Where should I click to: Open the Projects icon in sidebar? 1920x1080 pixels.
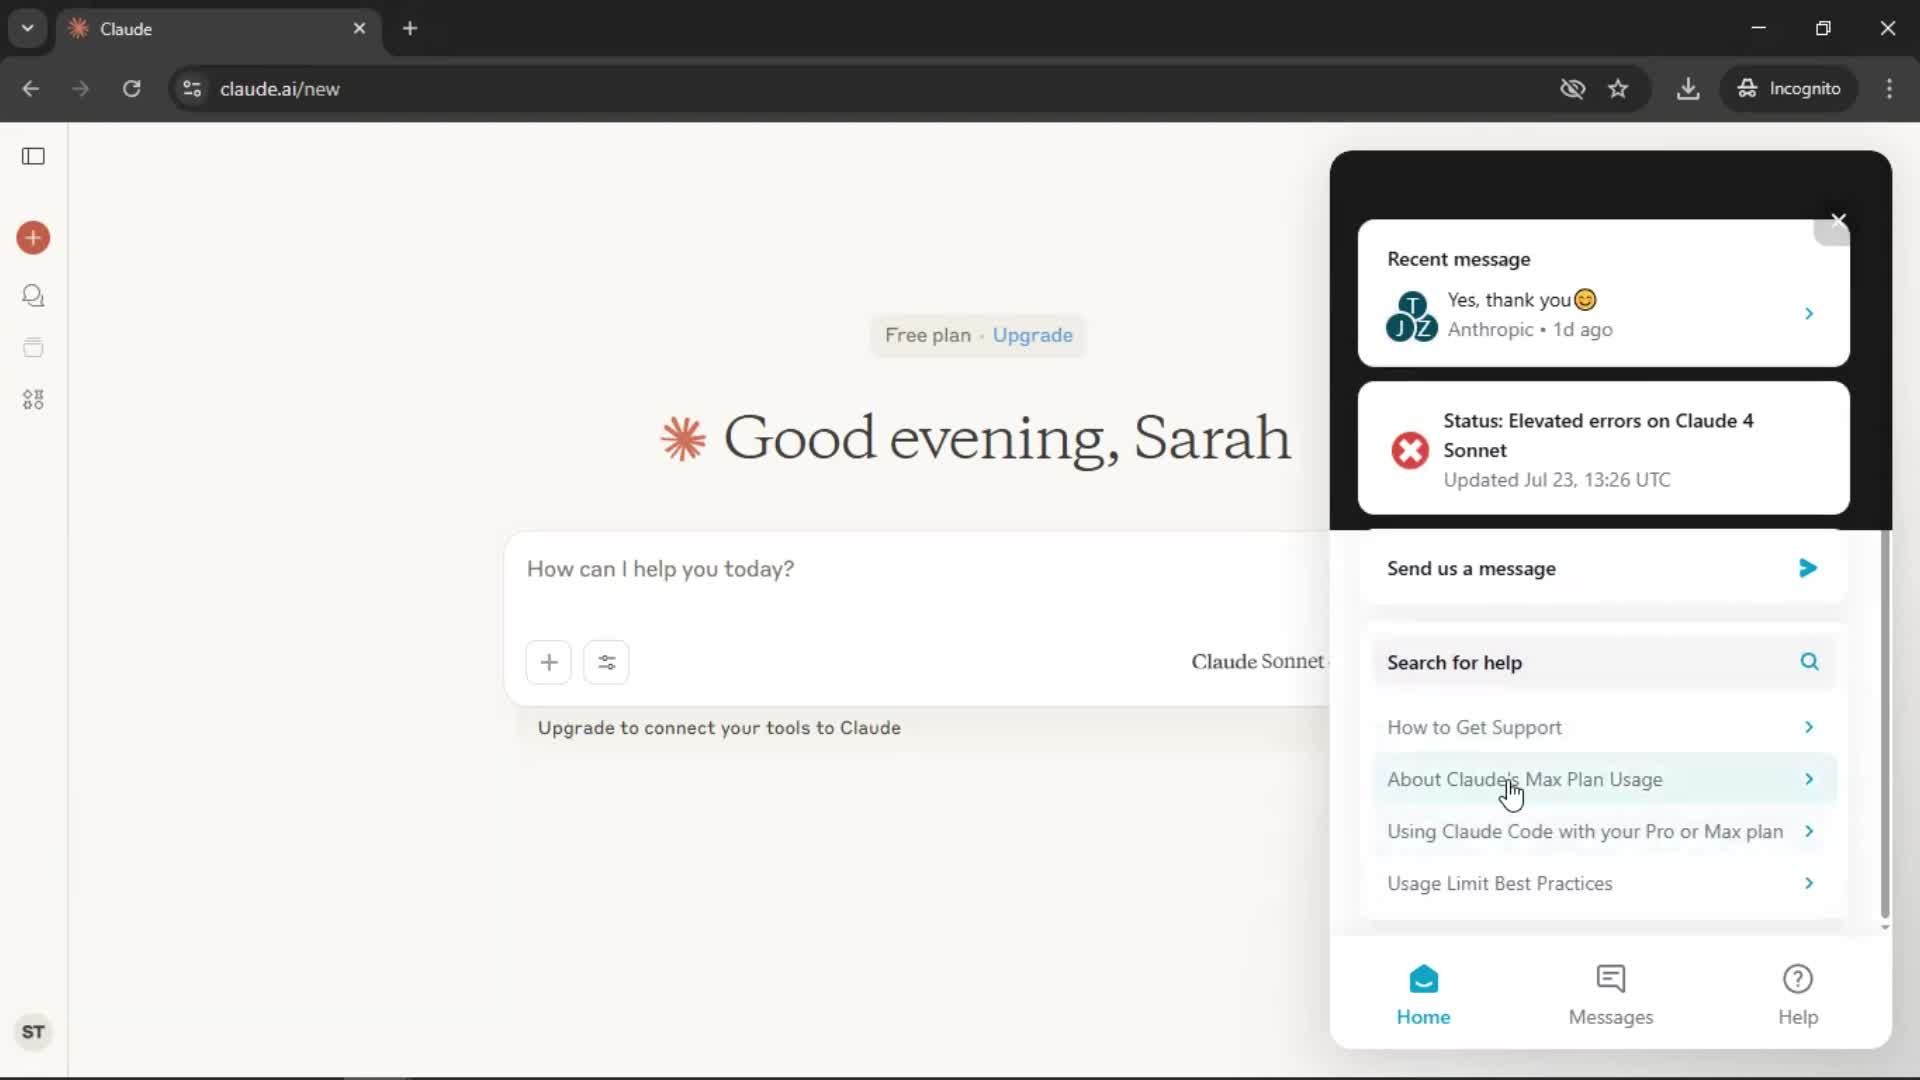point(33,348)
